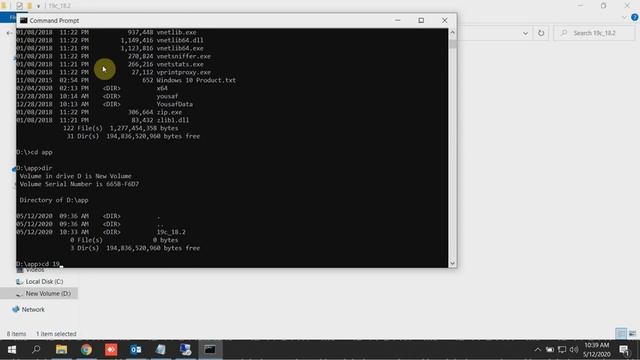Refresh the Explorer address bar
The height and width of the screenshot is (360, 640).
[541, 33]
